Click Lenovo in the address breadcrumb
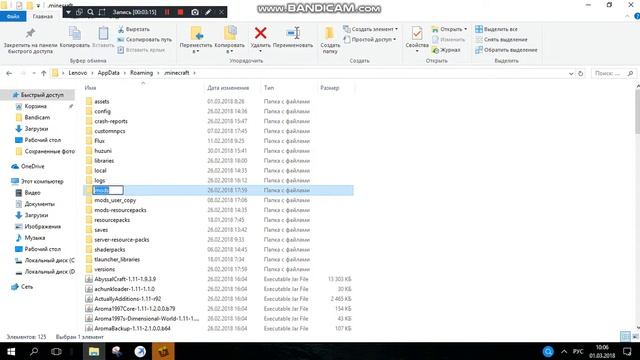The height and width of the screenshot is (360, 640). coord(78,73)
